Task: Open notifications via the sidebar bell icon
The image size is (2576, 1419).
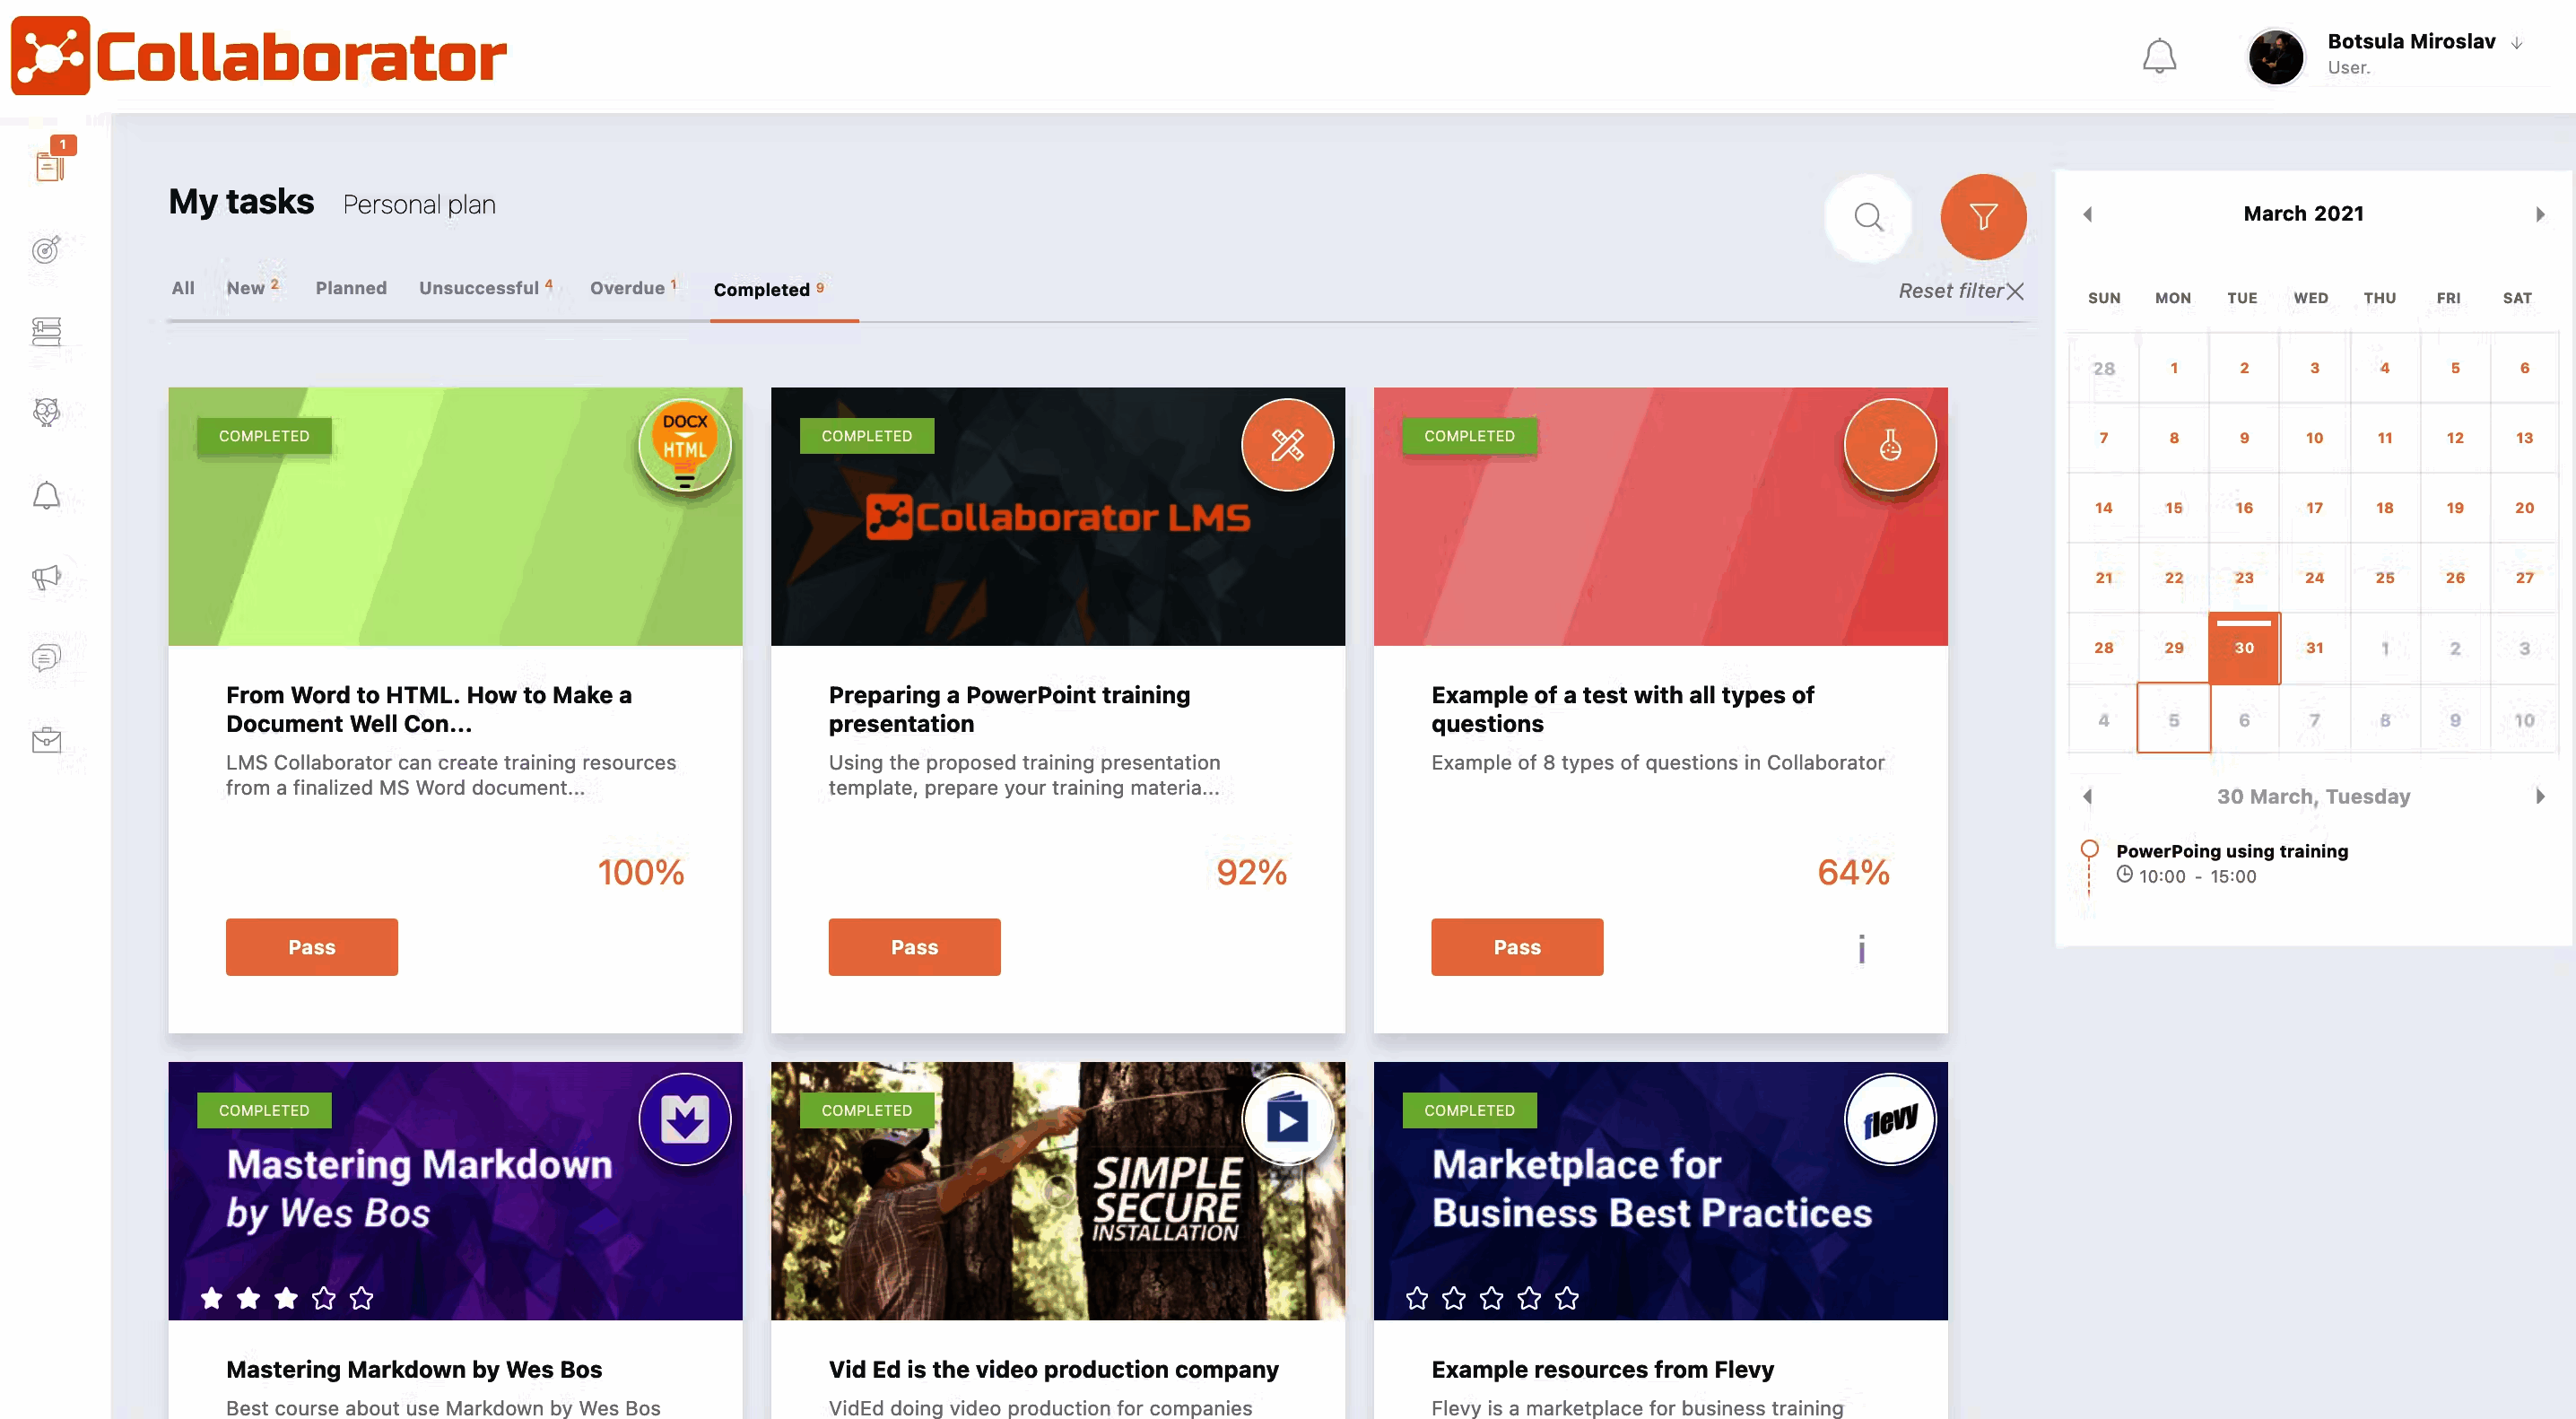Action: (x=46, y=495)
